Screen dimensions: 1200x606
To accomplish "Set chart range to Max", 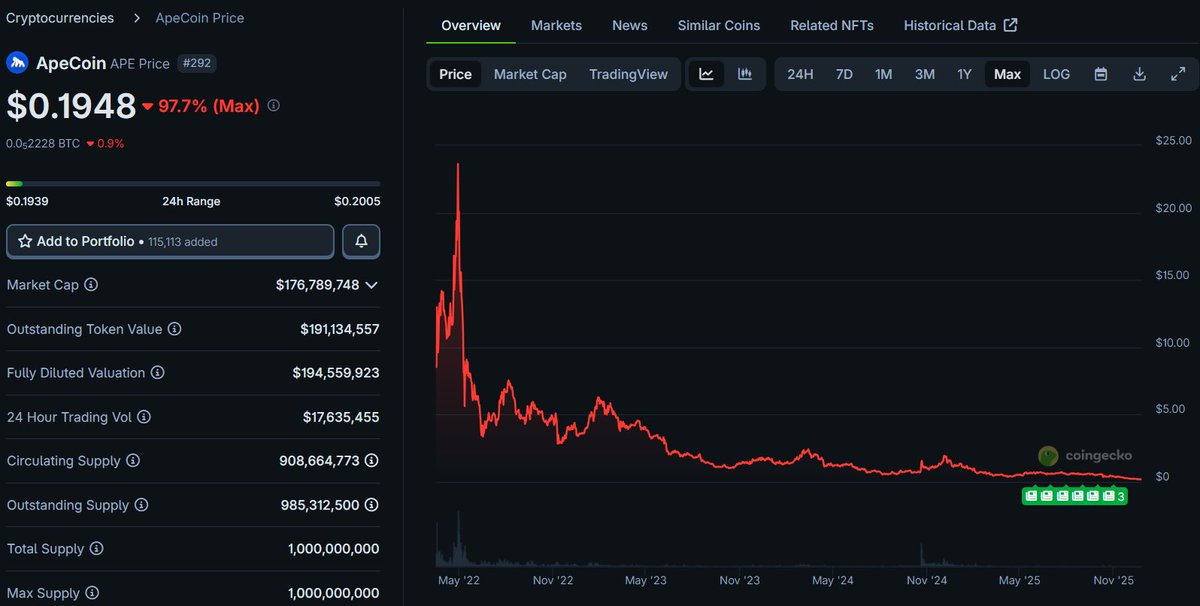I will pyautogui.click(x=1007, y=74).
